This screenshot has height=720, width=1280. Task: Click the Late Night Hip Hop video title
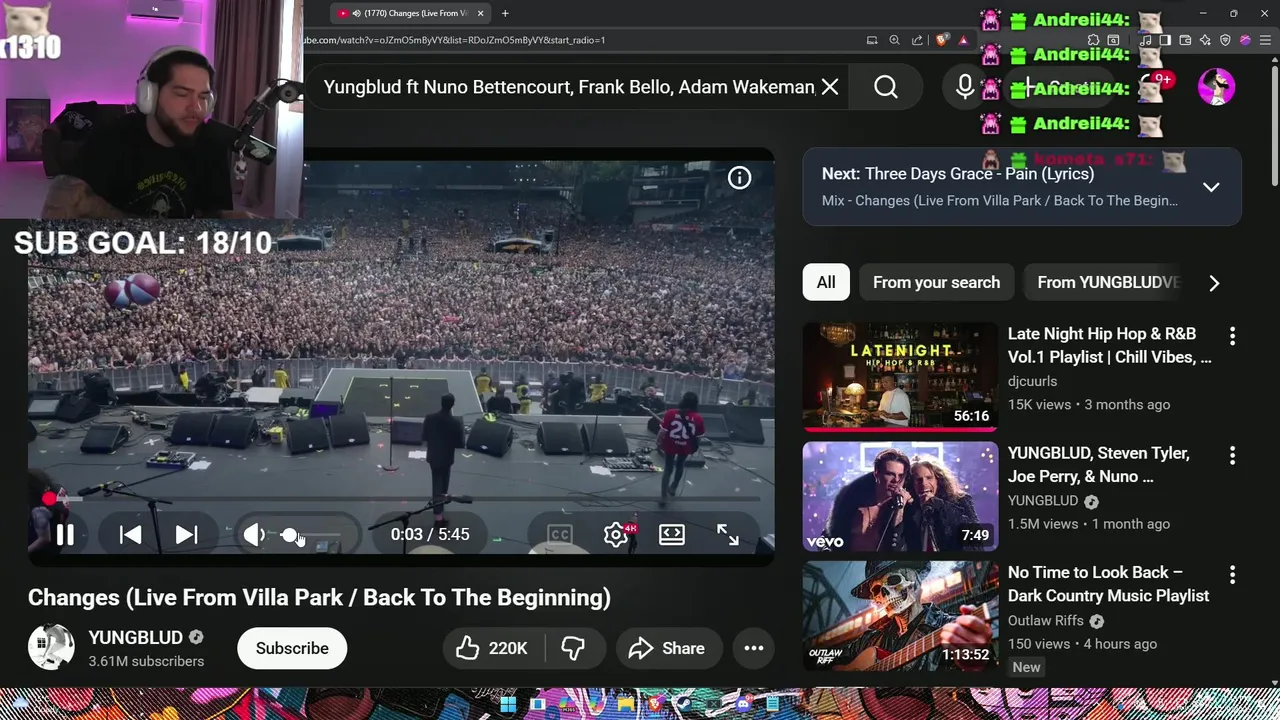pyautogui.click(x=1109, y=345)
